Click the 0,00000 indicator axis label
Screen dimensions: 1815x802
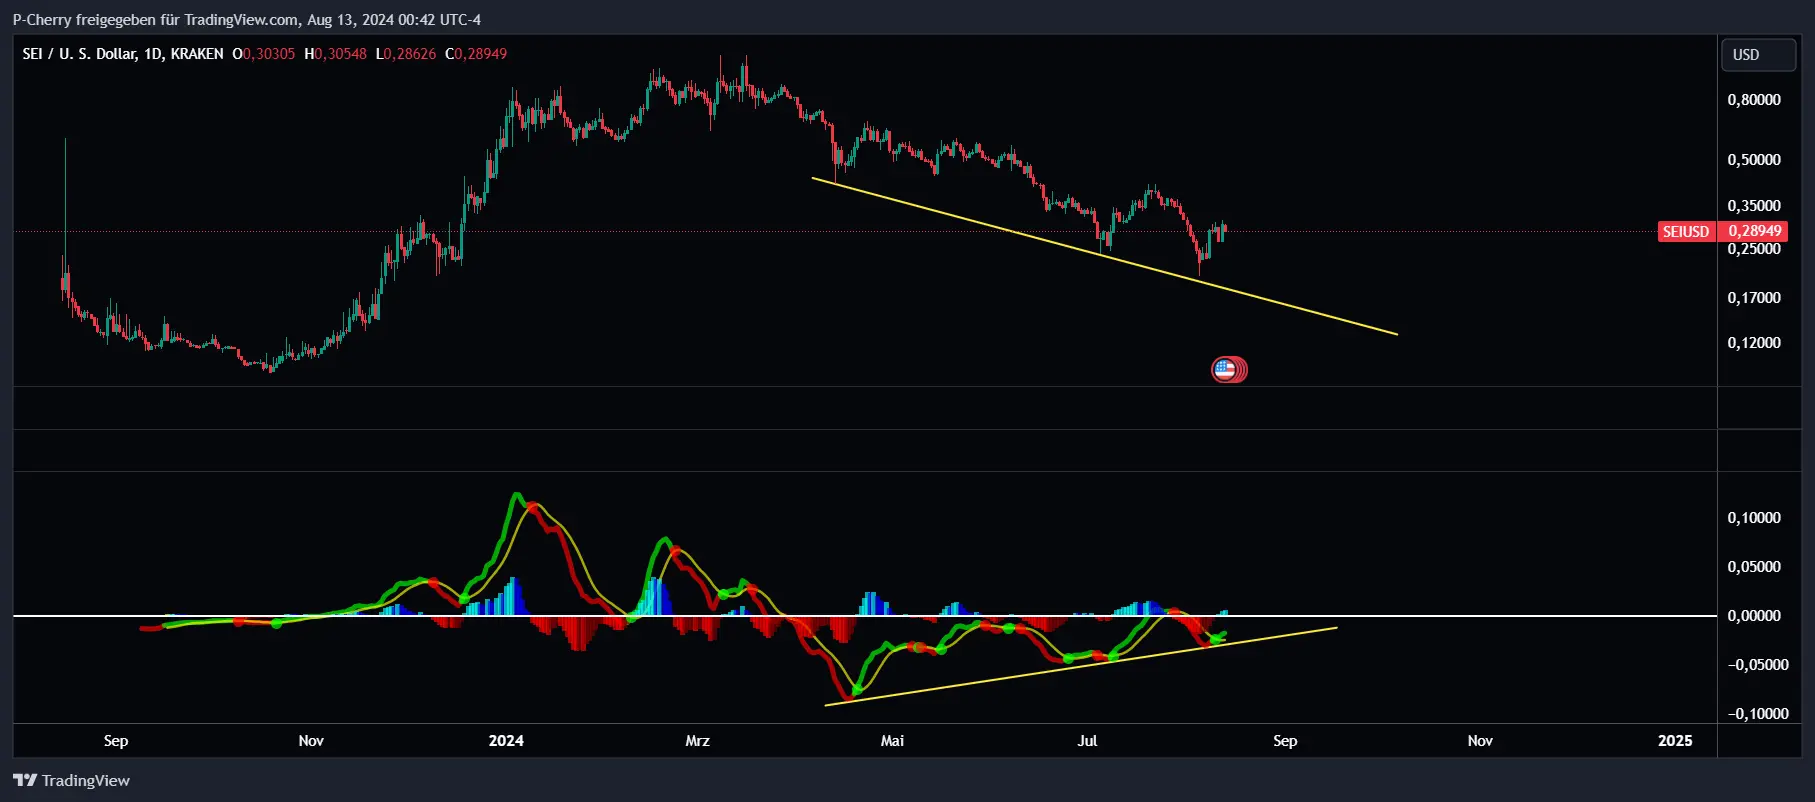(1754, 616)
